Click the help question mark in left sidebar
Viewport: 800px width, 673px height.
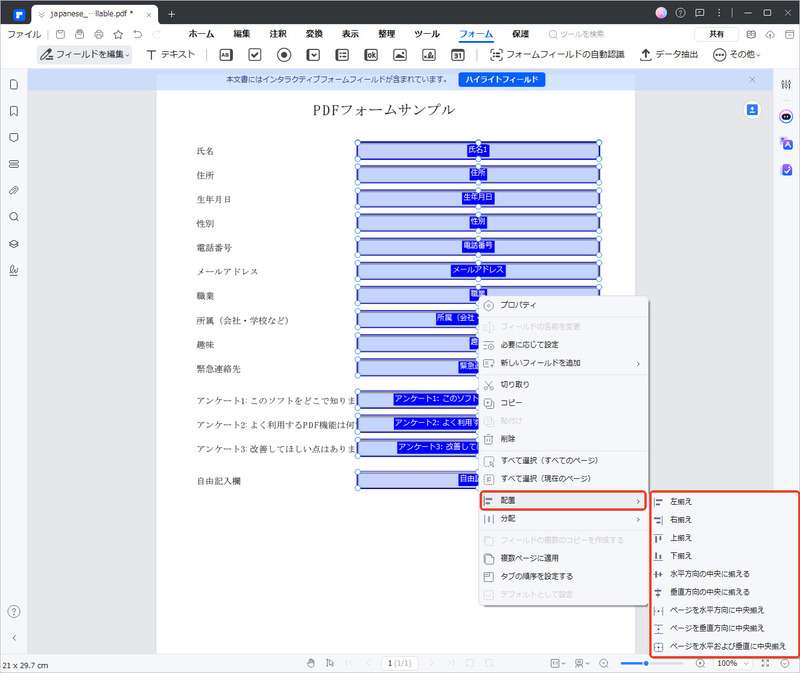(14, 611)
